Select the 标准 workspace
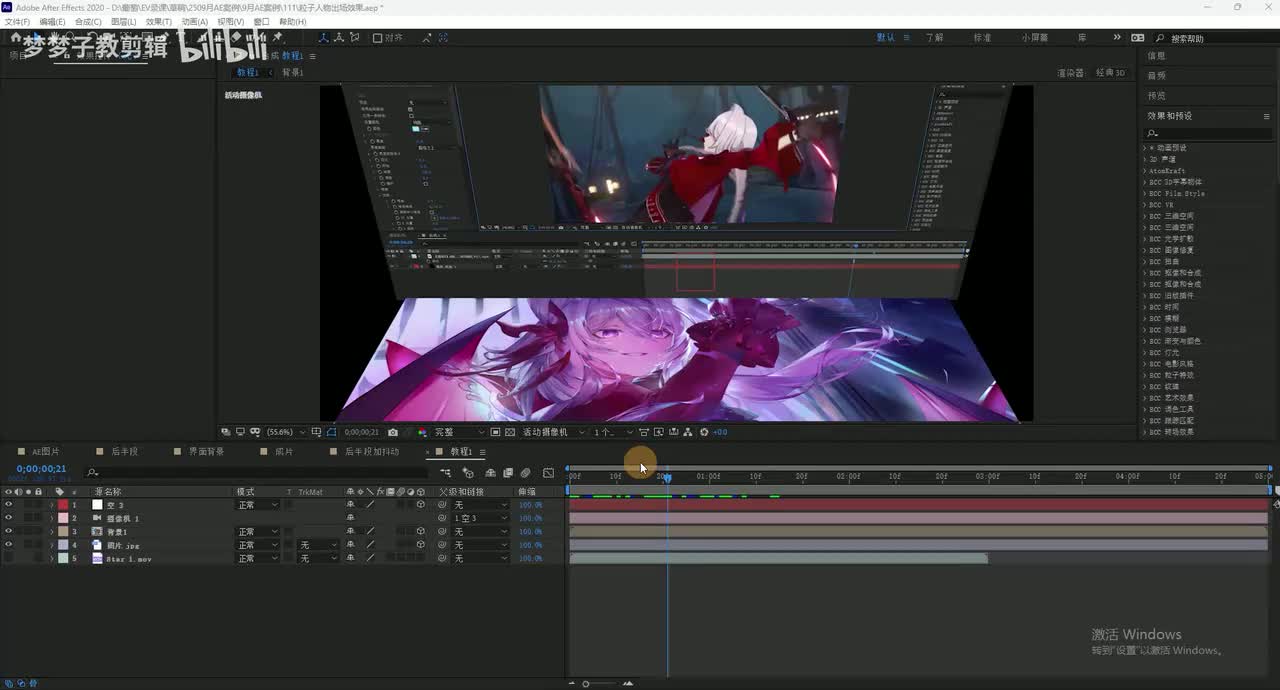 tap(983, 38)
